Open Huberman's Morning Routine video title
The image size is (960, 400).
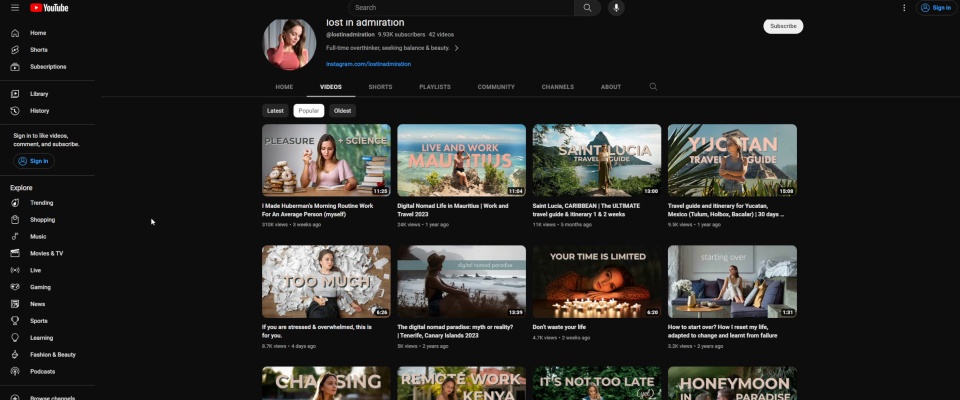318,210
